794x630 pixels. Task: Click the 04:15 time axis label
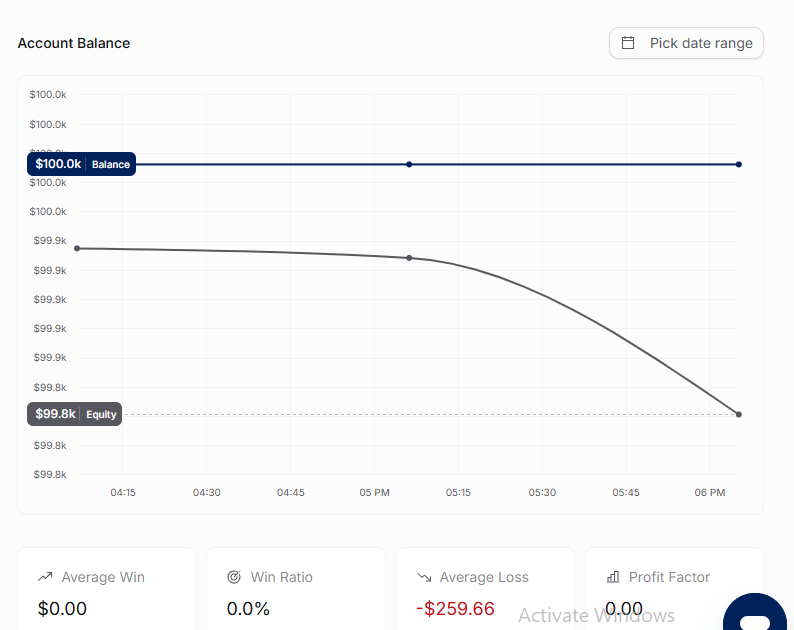point(123,492)
